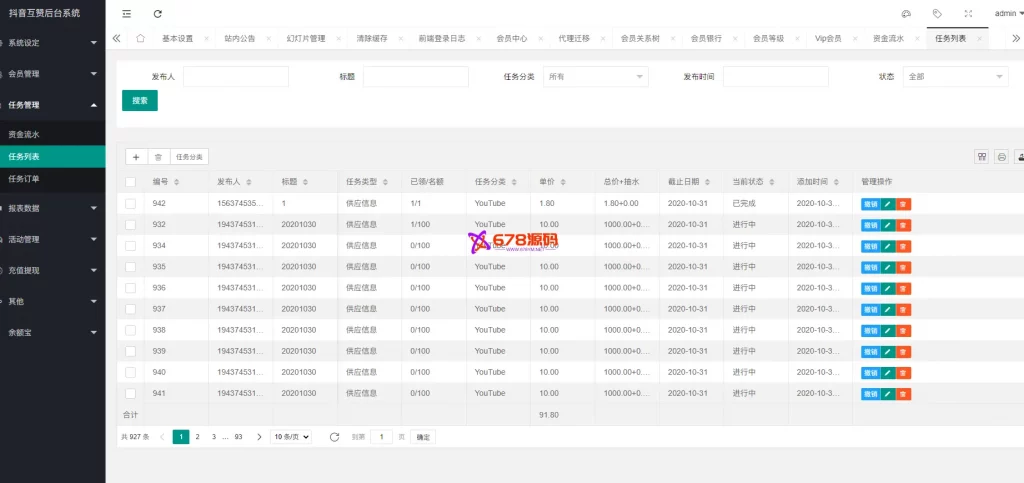Click the 发布时间 date input field
1024x483 pixels.
(776, 76)
